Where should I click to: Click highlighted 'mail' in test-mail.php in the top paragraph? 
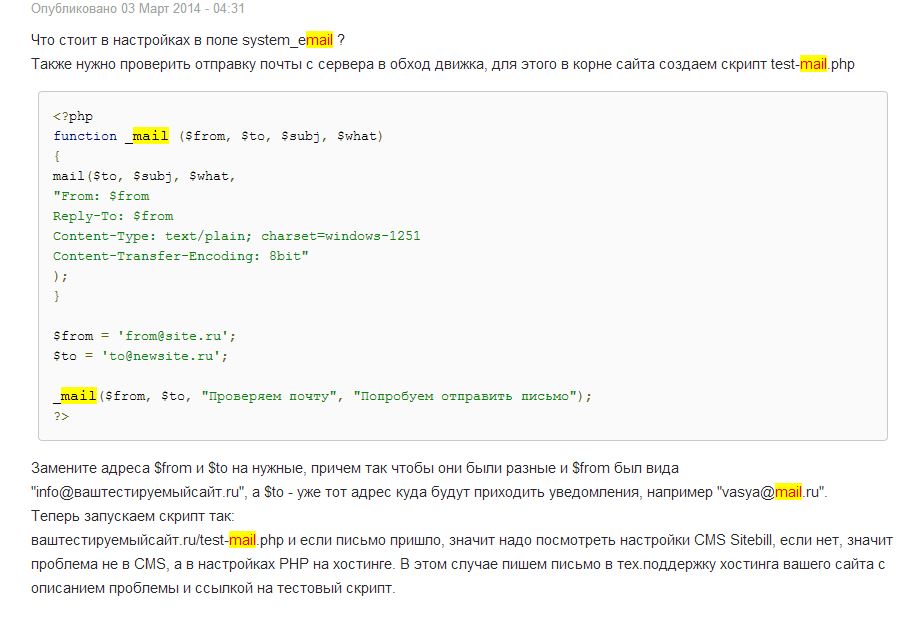tap(814, 64)
